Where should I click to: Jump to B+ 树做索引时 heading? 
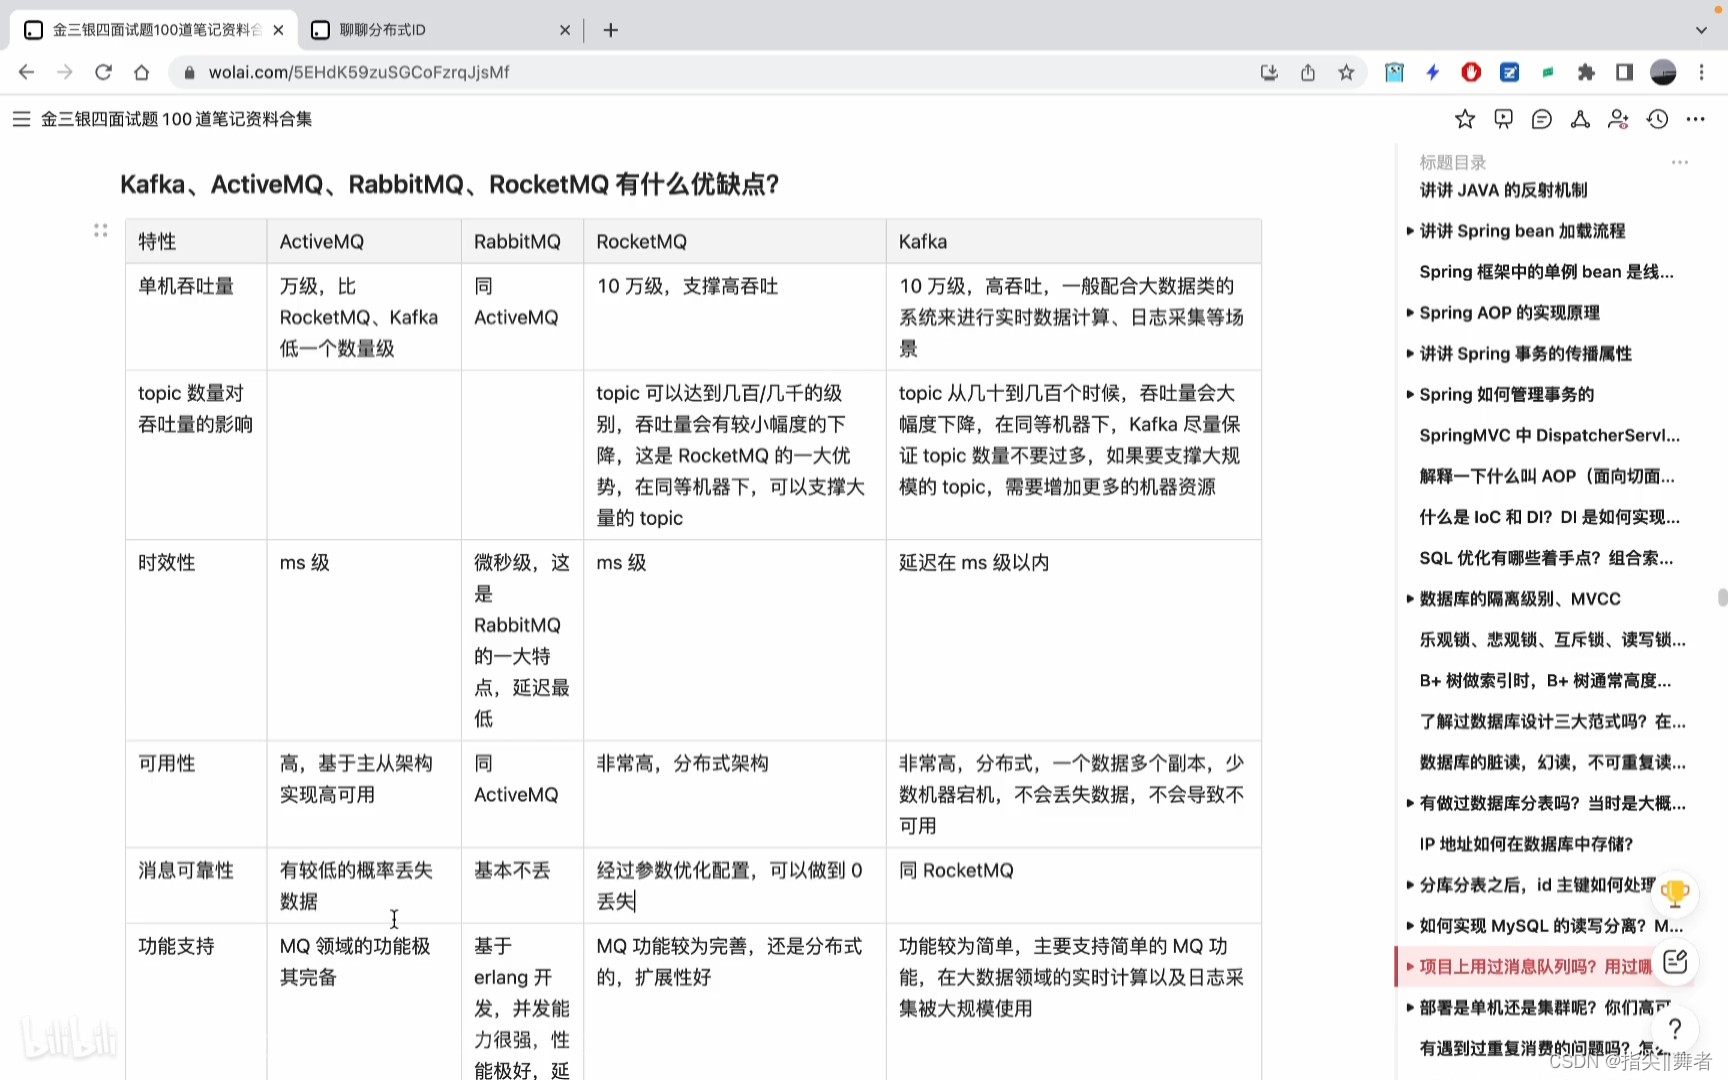point(1545,681)
